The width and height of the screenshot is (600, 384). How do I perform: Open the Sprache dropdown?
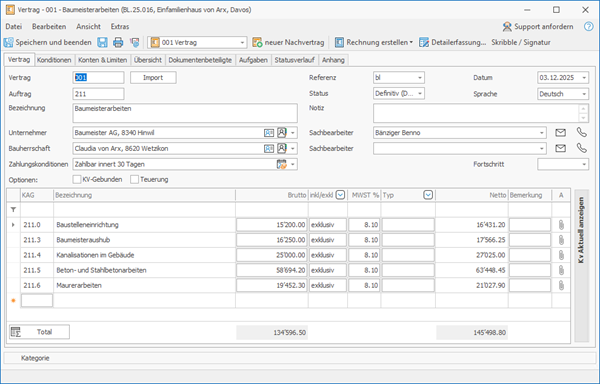click(584, 94)
